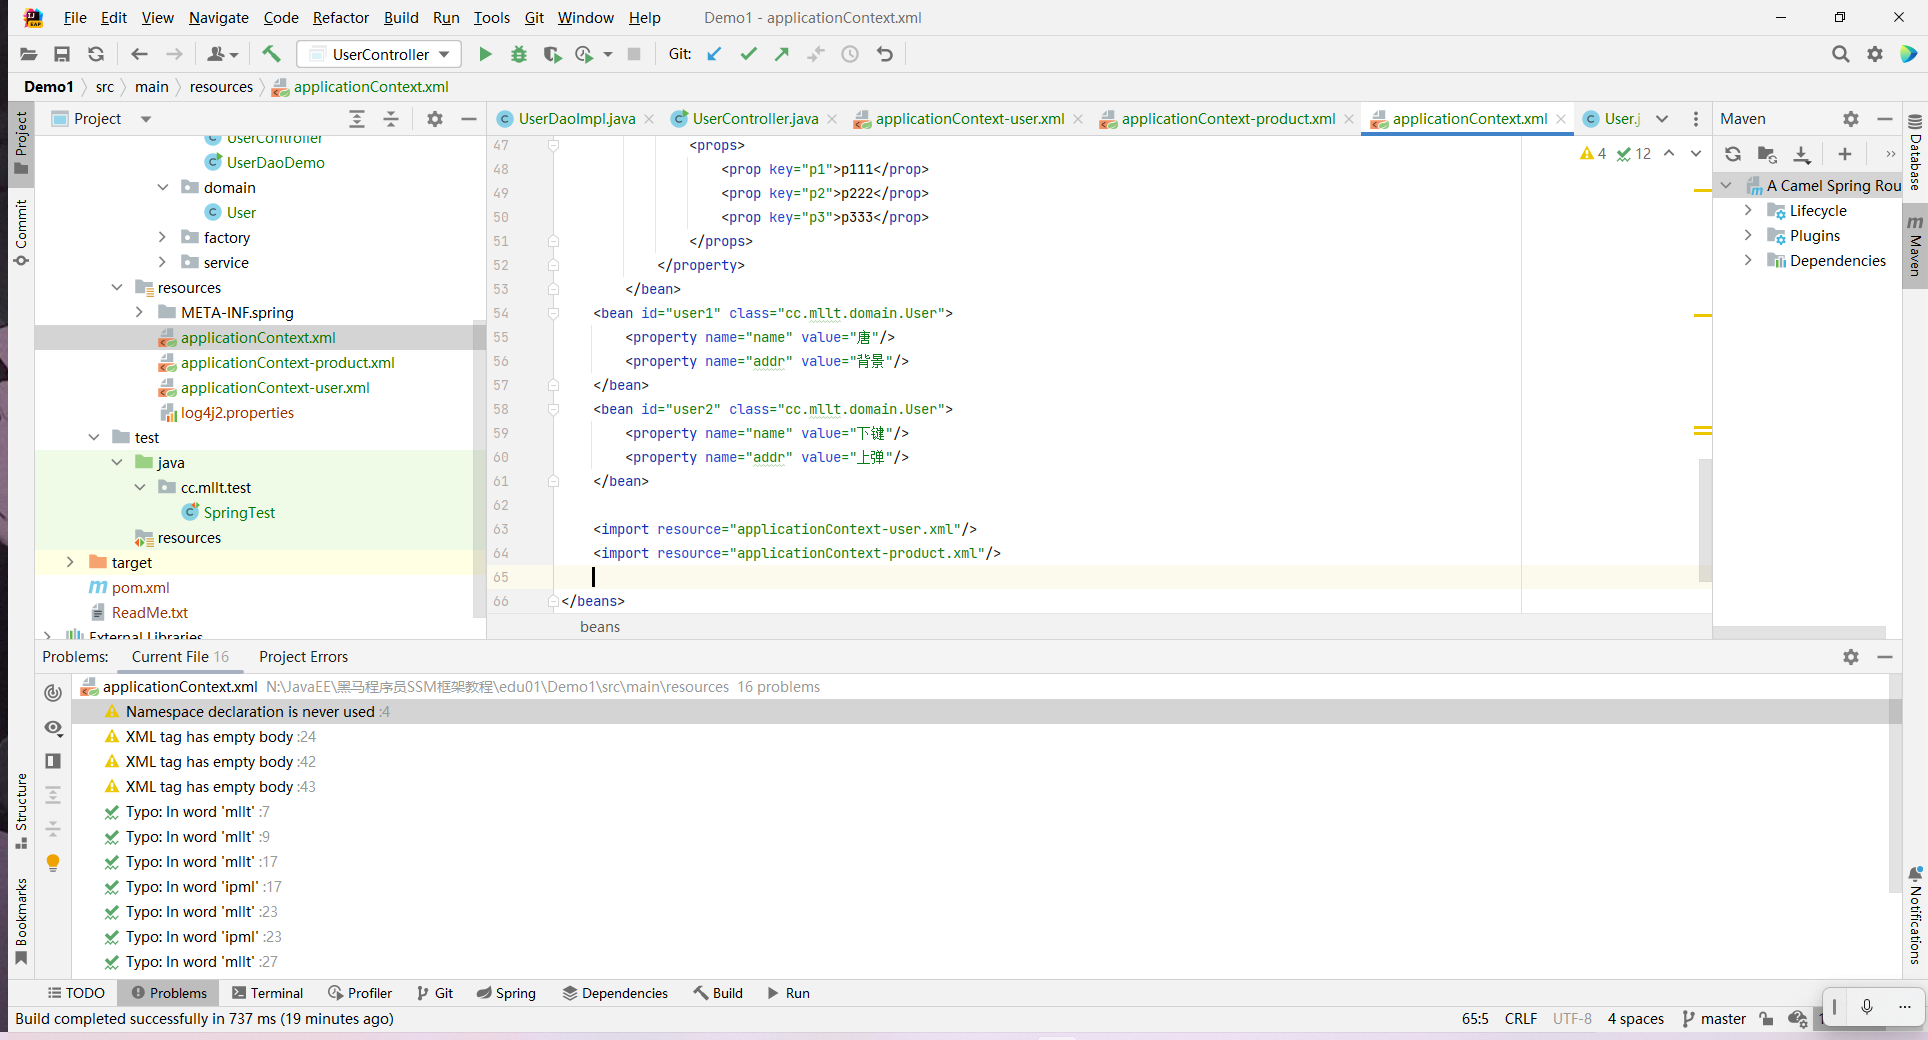Show Git history clock icon

[850, 54]
